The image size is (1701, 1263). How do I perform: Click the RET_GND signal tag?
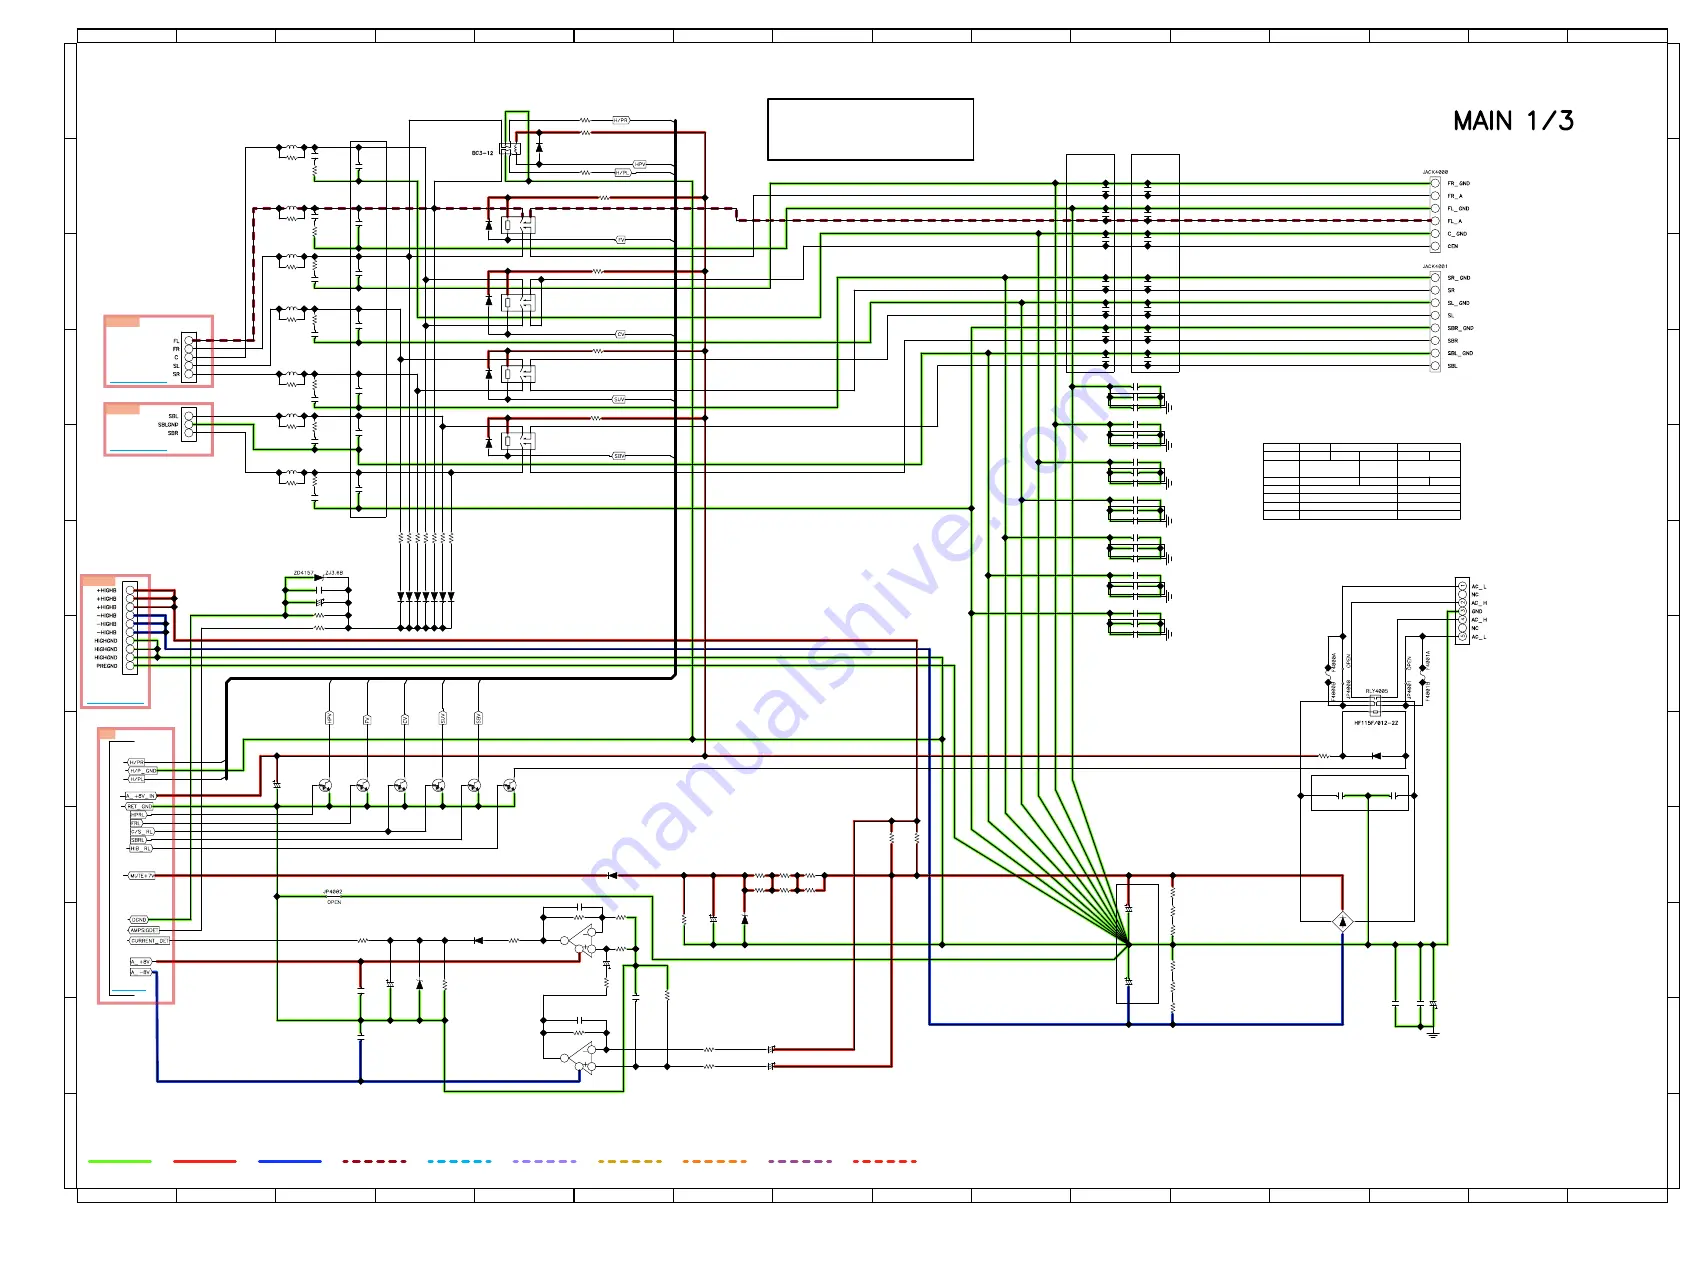click(x=139, y=806)
